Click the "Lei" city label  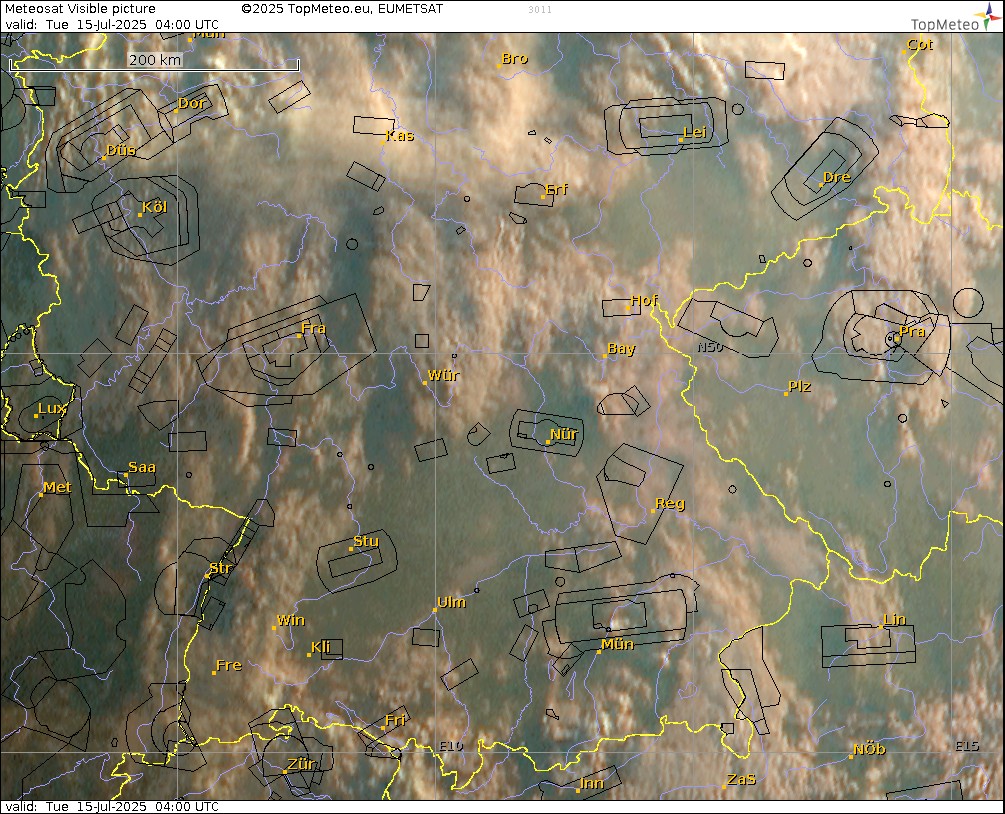click(x=695, y=132)
